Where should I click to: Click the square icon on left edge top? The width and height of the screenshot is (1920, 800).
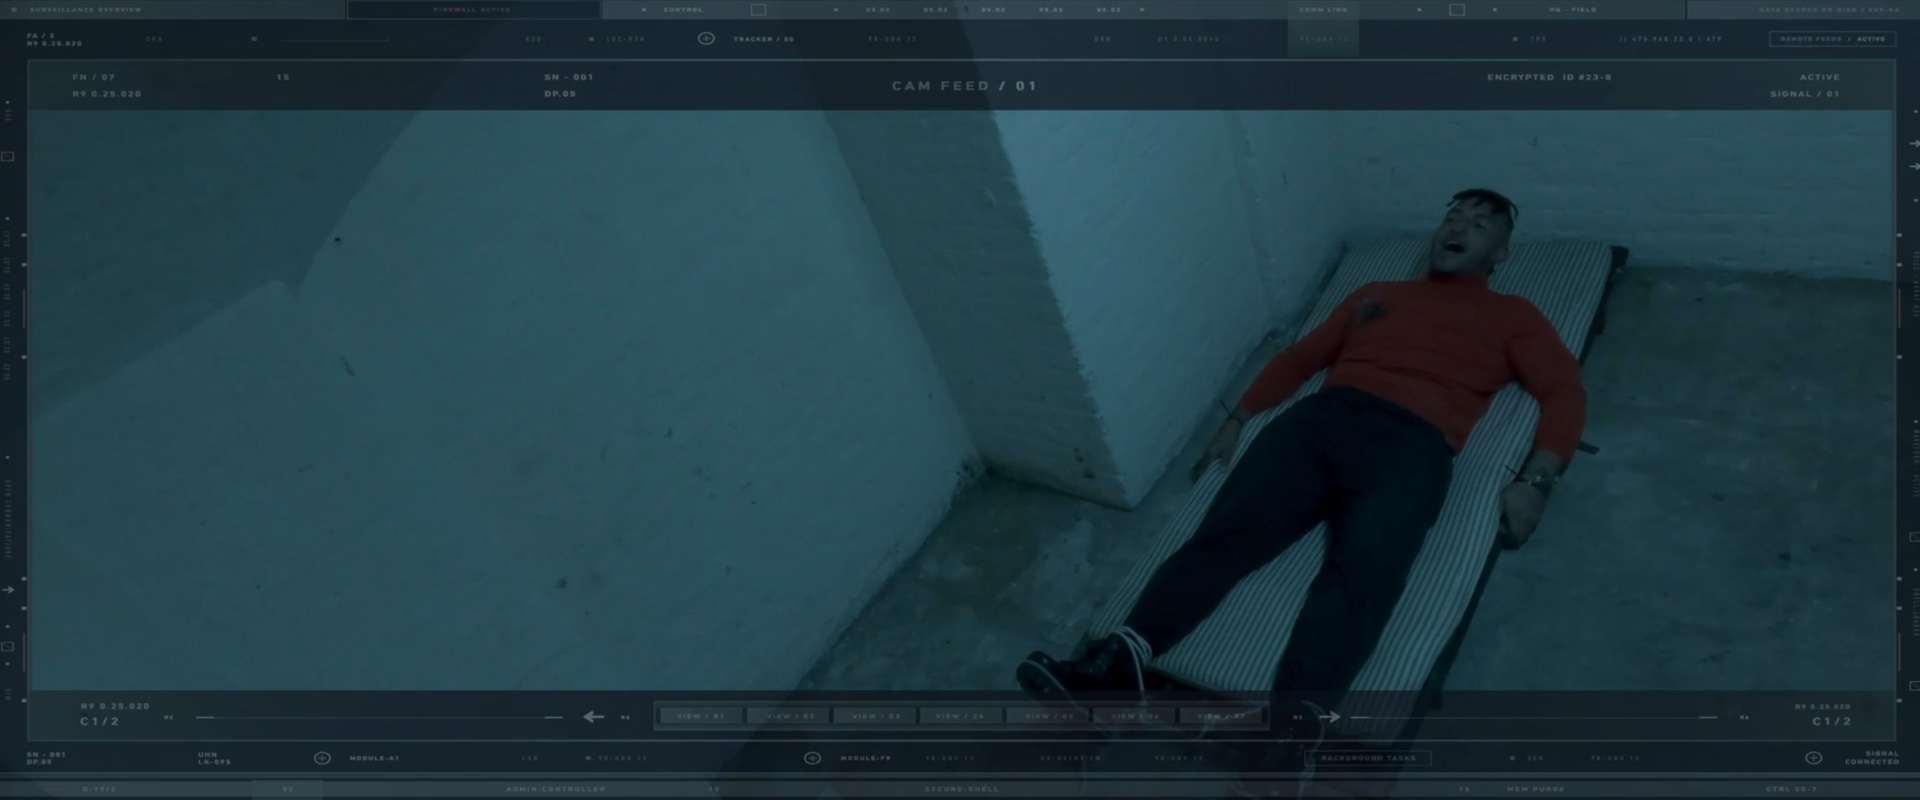tap(8, 157)
